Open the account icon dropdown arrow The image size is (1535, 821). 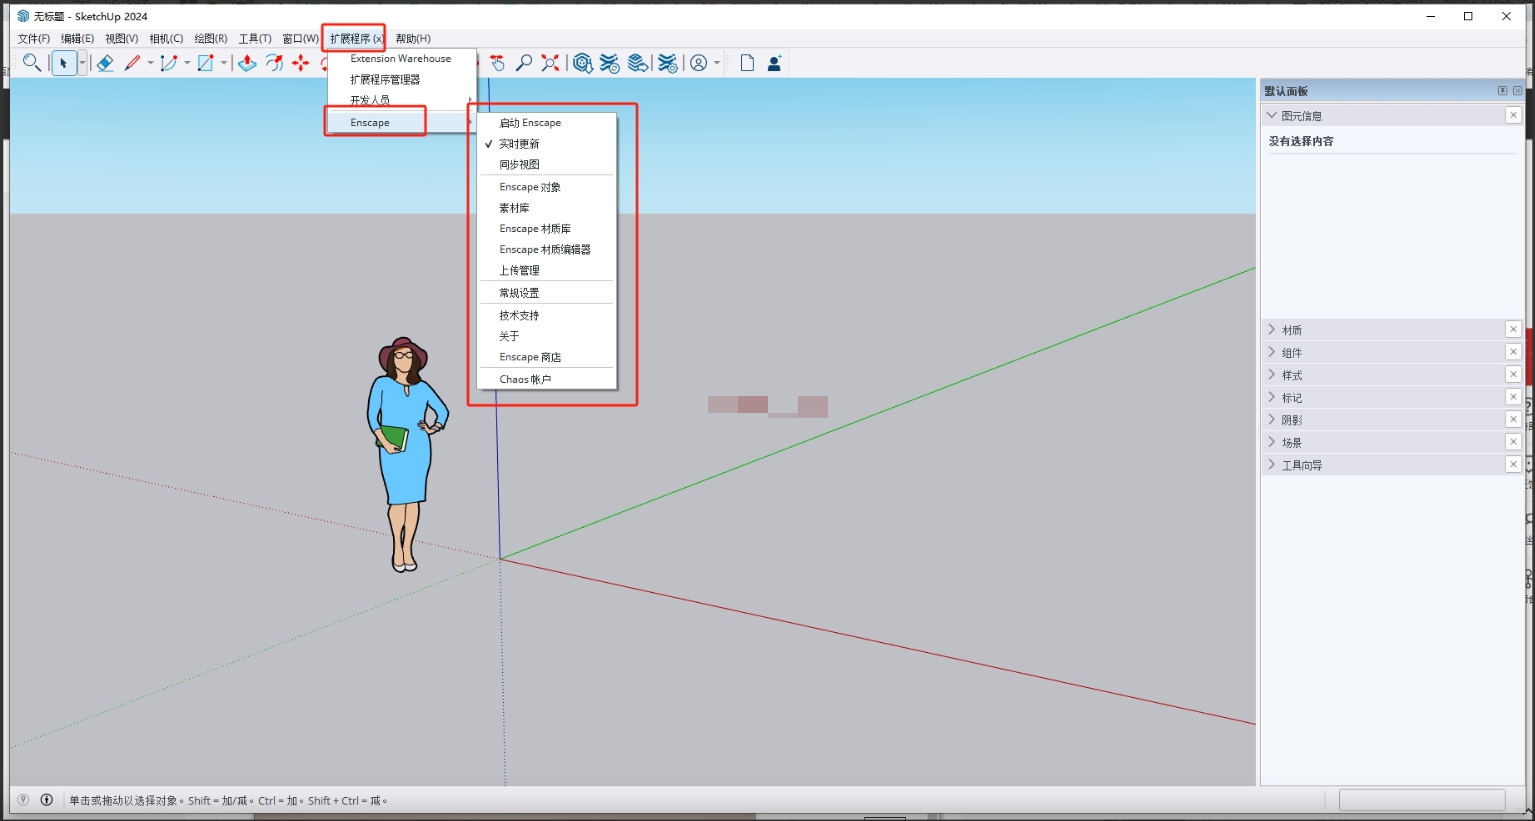click(717, 63)
